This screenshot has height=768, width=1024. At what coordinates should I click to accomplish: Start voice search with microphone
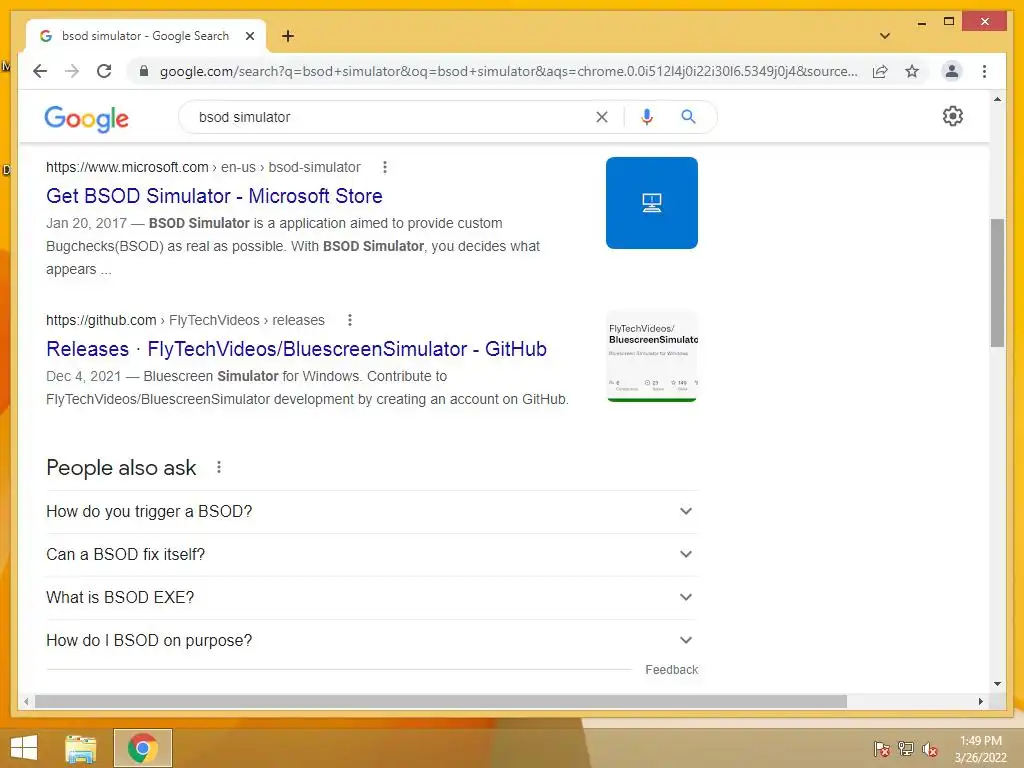pos(647,117)
